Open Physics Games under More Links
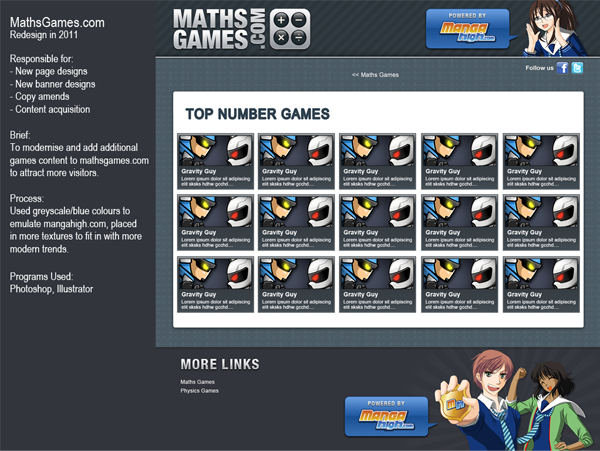 point(199,391)
